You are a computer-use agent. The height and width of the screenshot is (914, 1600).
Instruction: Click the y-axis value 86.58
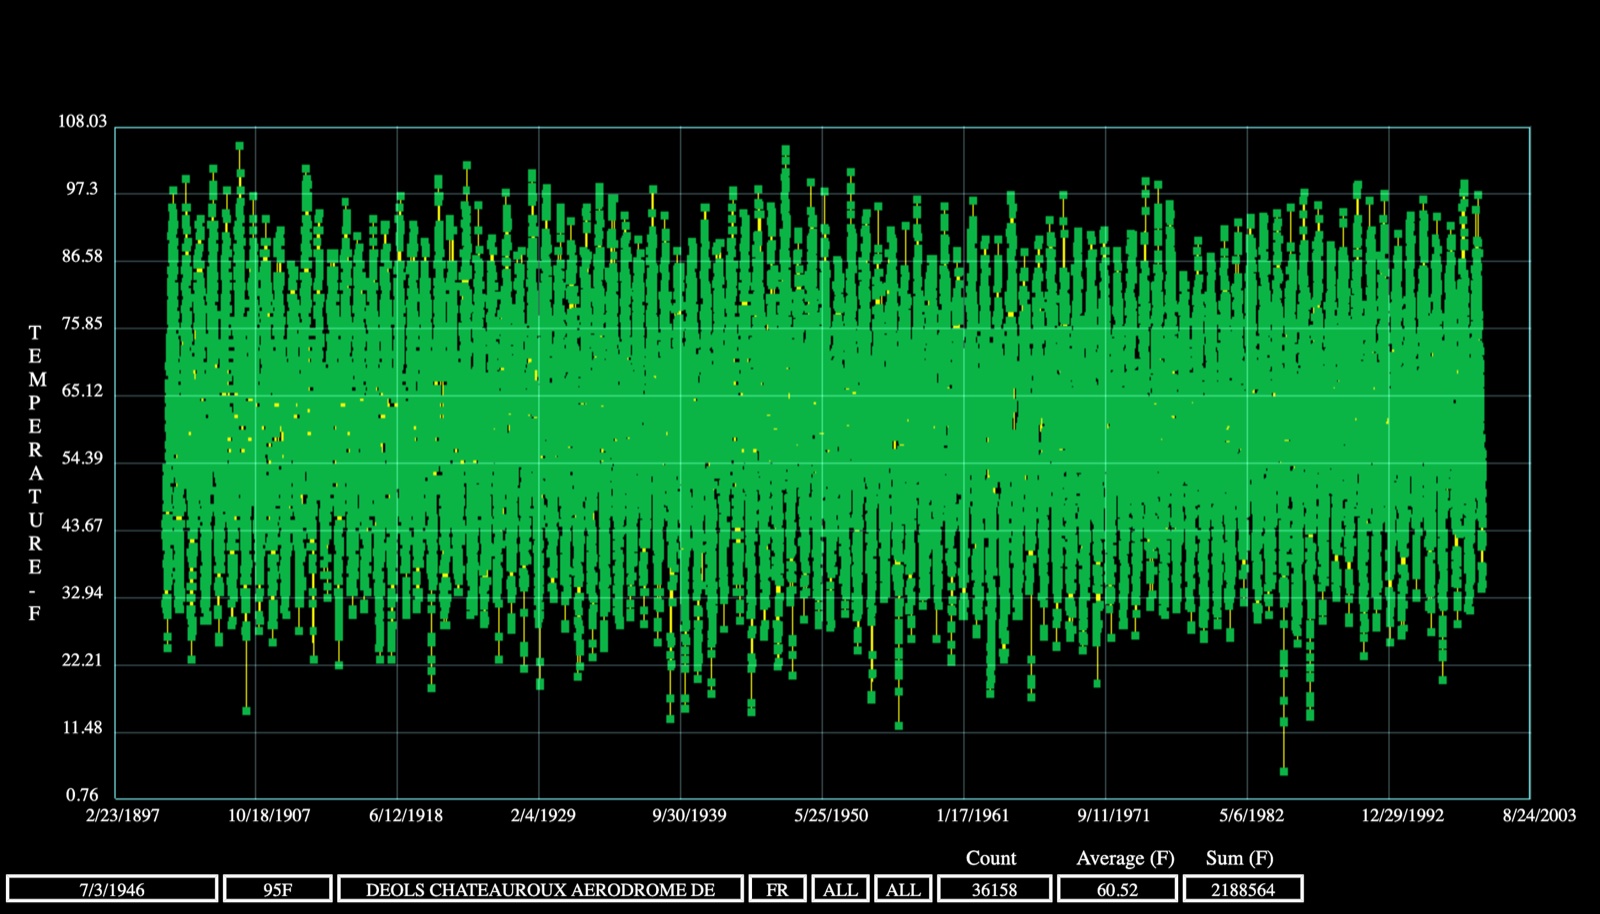[x=82, y=257]
